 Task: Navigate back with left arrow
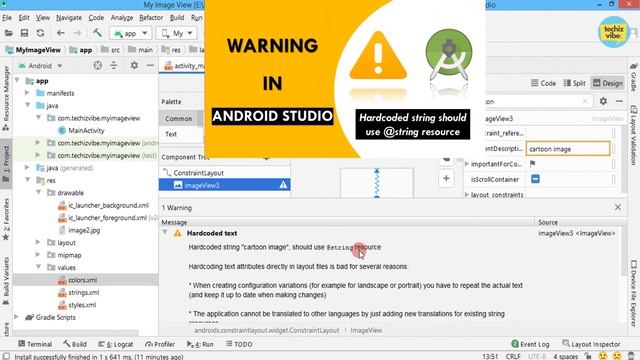[x=61, y=33]
